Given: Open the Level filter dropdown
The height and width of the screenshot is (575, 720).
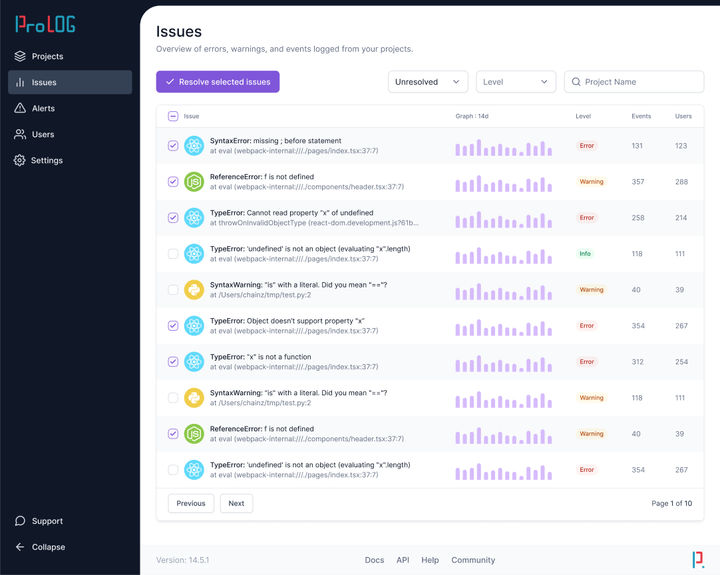Looking at the screenshot, I should [516, 82].
